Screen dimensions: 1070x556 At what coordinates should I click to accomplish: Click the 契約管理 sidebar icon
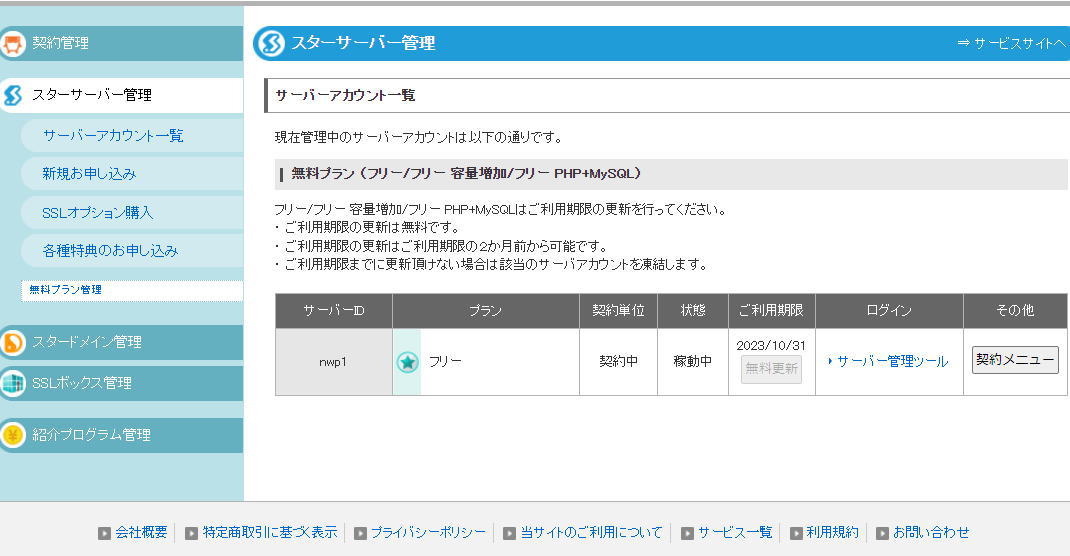click(13, 44)
